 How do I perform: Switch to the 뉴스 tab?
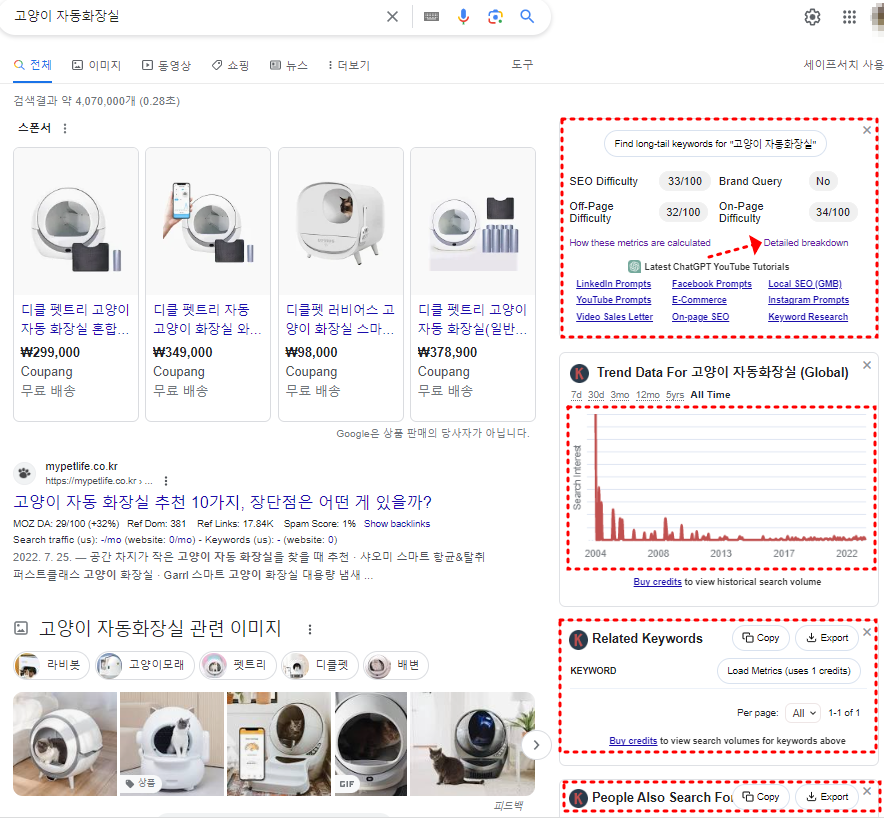click(289, 65)
